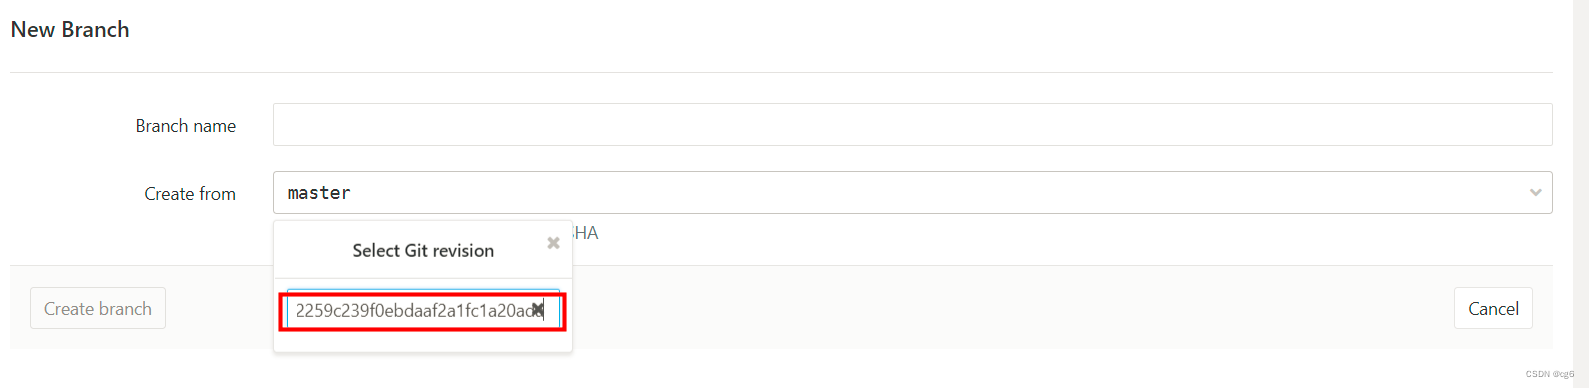This screenshot has width=1589, height=388.
Task: Click the empty area below revision search box
Action: pyautogui.click(x=423, y=340)
